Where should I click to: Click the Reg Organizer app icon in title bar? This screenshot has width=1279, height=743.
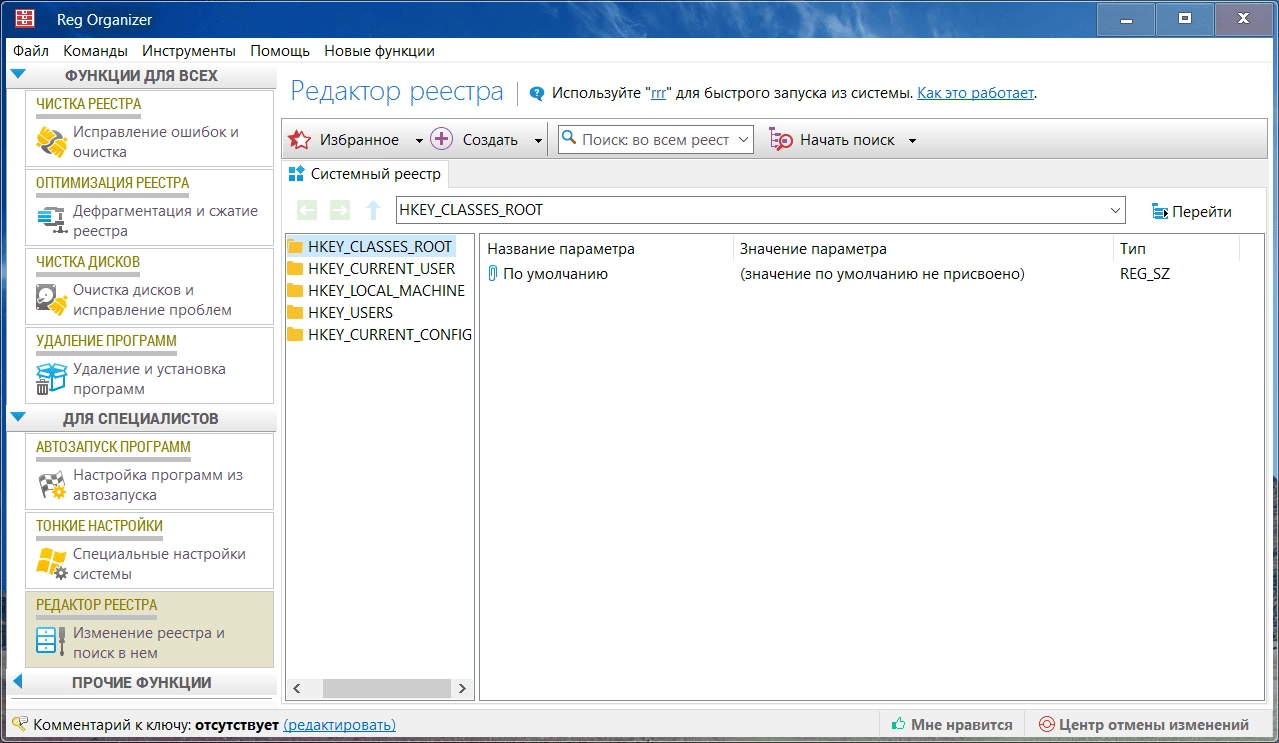pos(24,19)
